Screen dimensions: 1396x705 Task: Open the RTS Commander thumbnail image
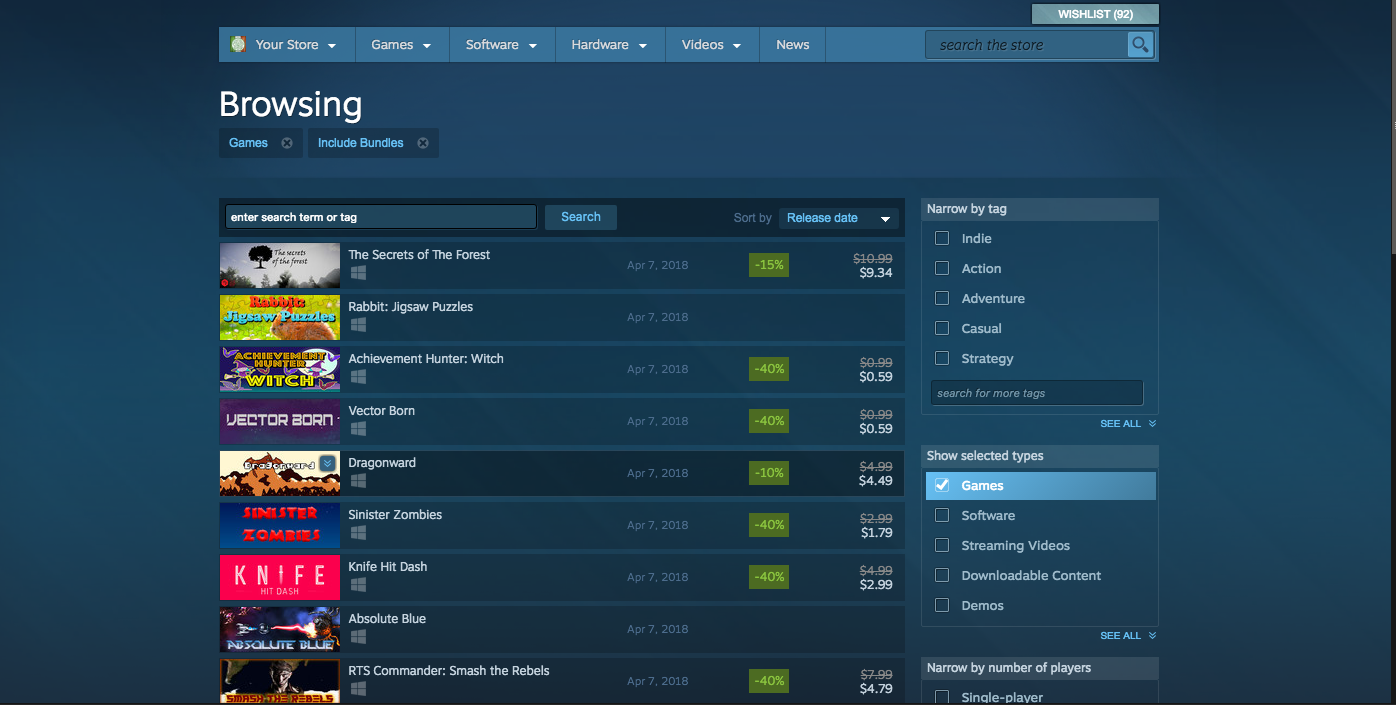pos(280,681)
